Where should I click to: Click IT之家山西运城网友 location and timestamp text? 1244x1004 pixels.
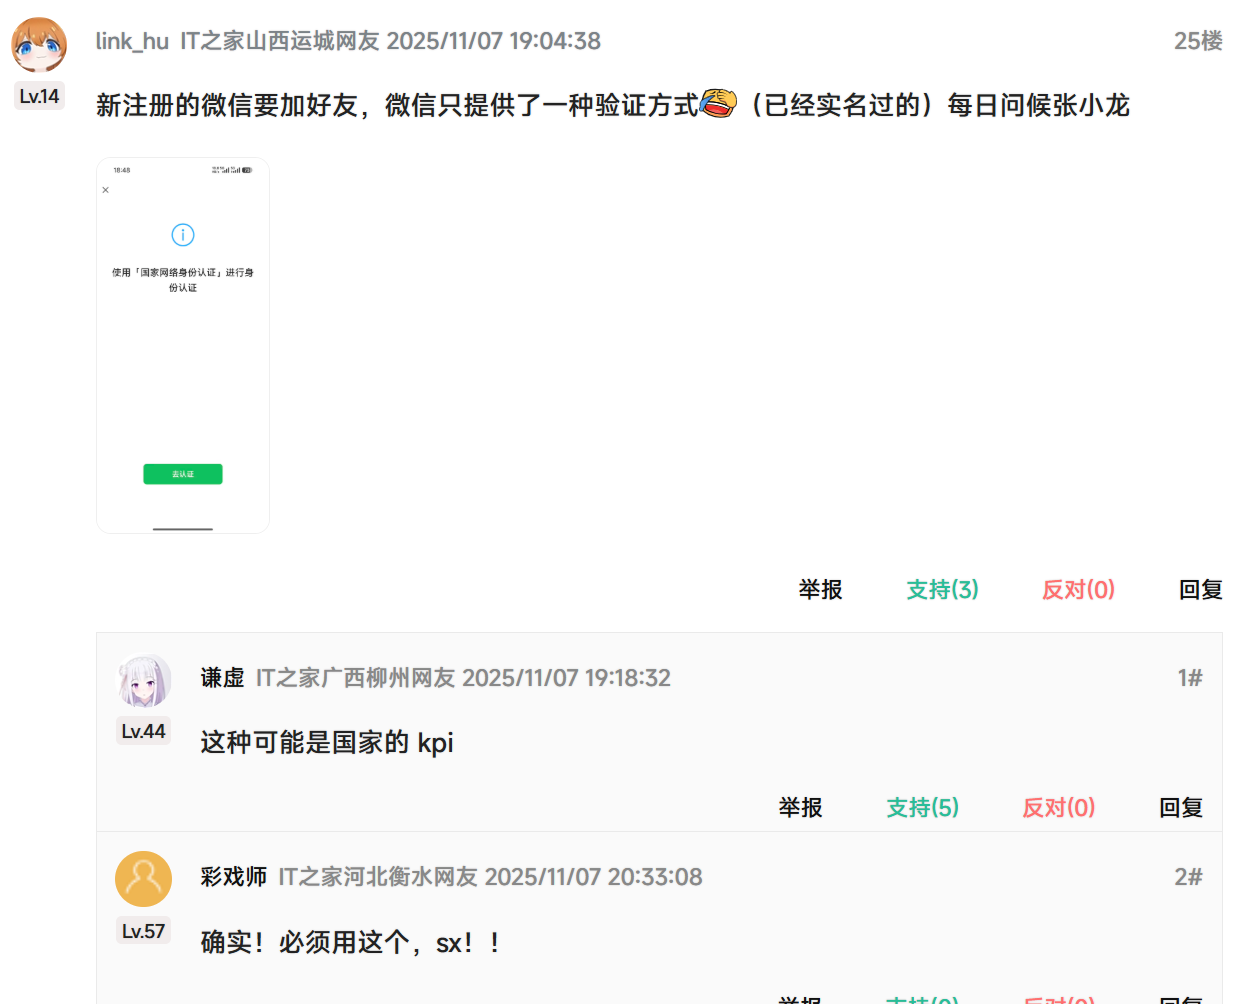click(x=391, y=41)
